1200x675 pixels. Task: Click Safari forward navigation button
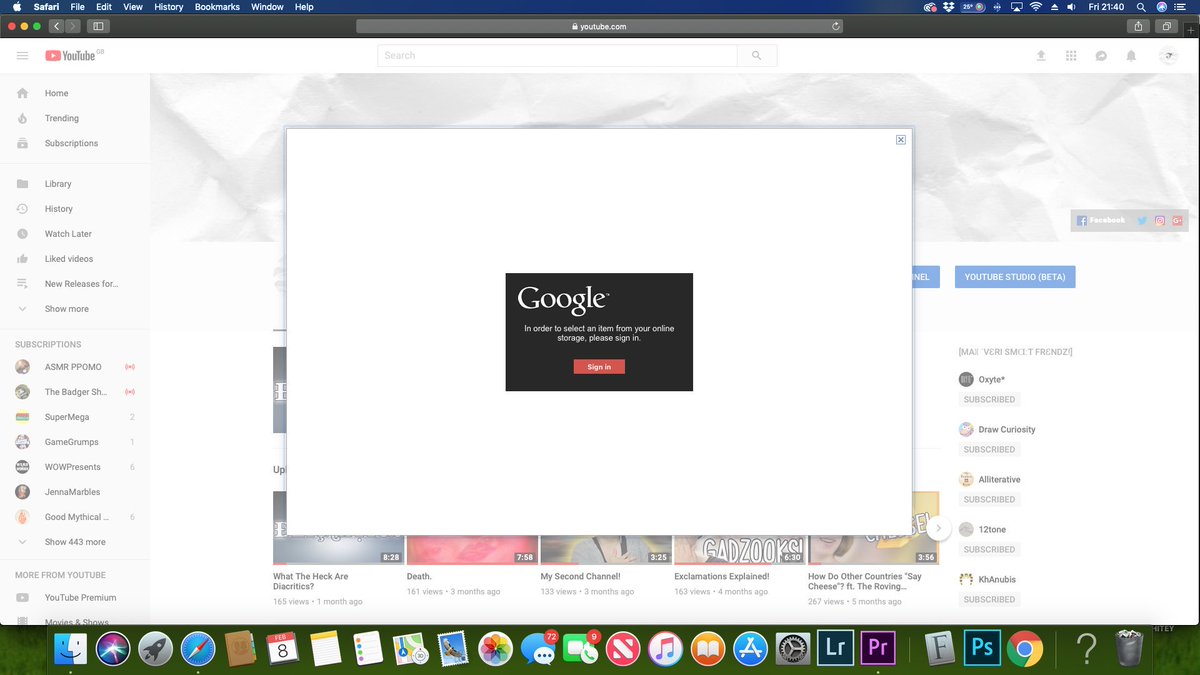pyautogui.click(x=72, y=26)
